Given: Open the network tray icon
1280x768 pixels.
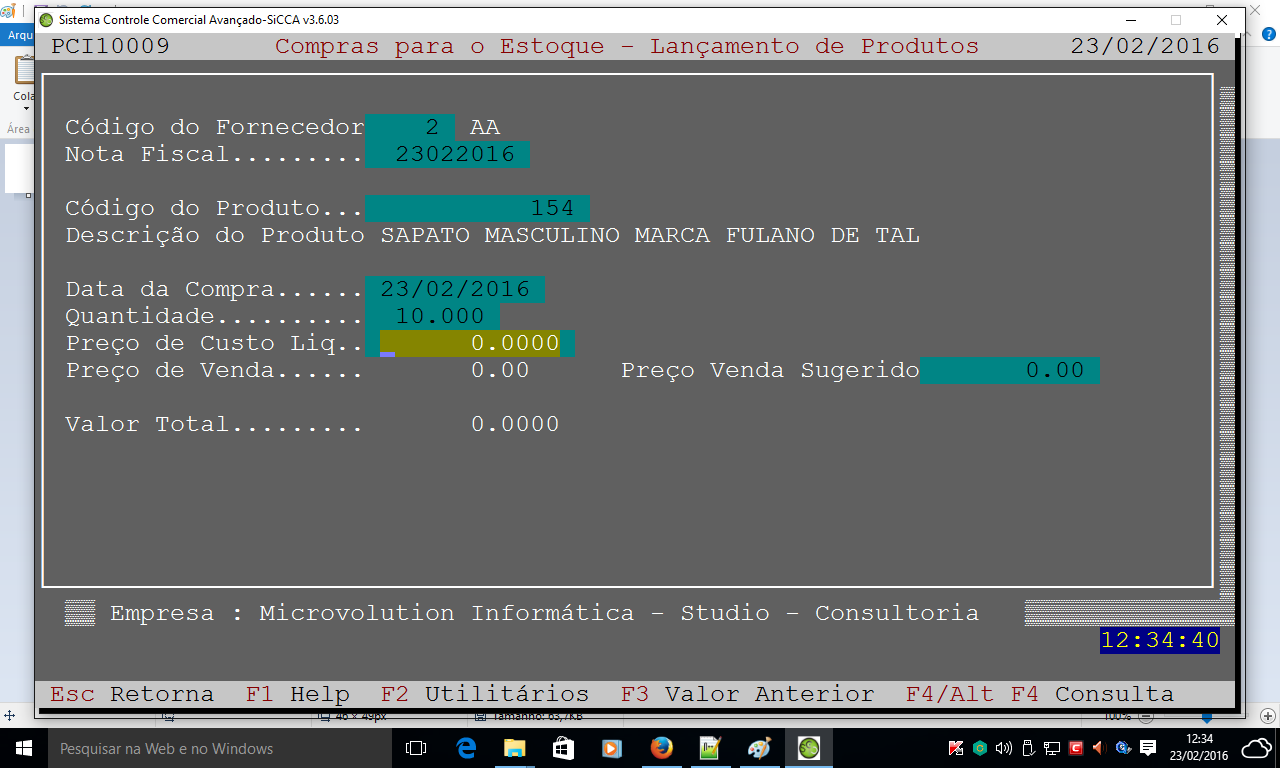Looking at the screenshot, I should click(x=1052, y=748).
